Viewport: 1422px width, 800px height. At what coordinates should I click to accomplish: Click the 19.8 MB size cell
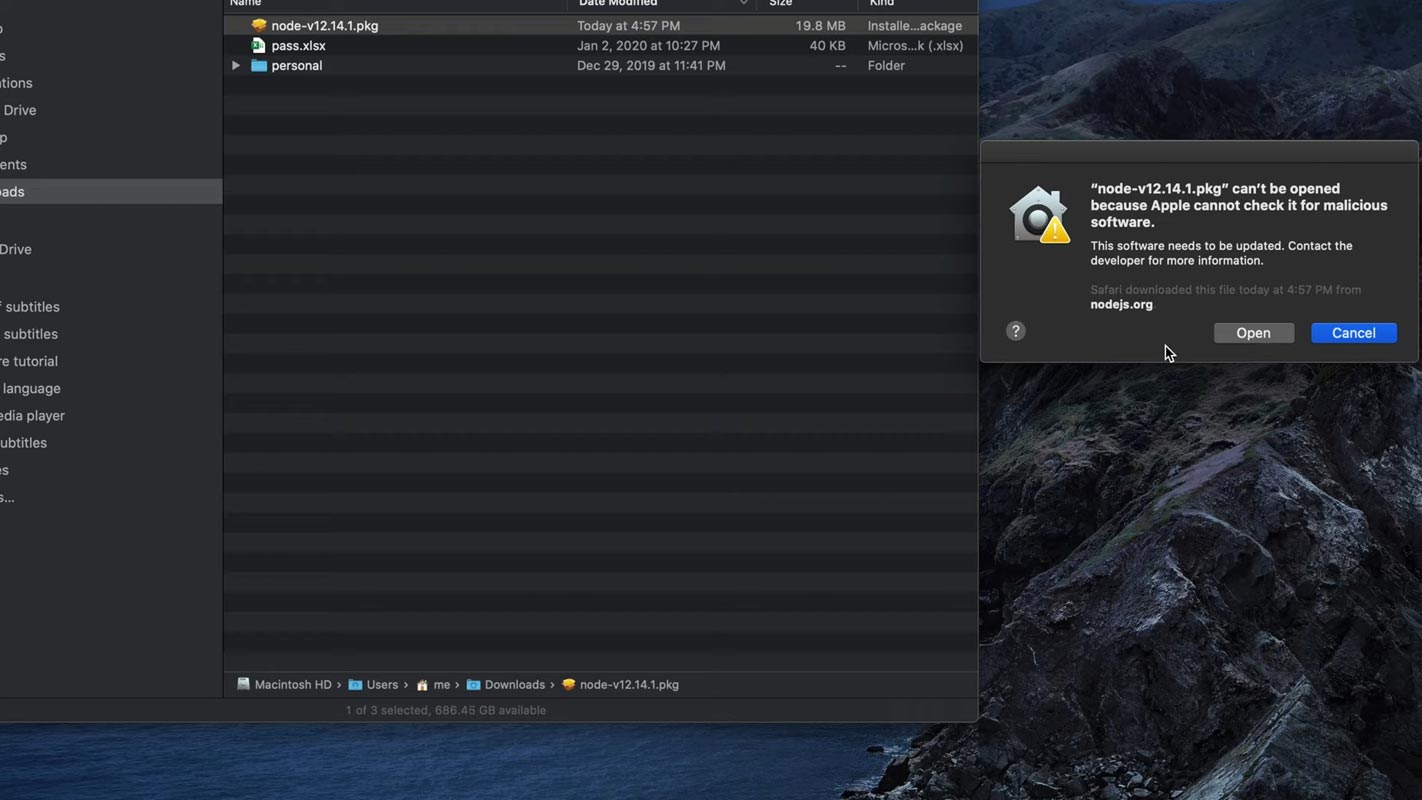point(820,25)
